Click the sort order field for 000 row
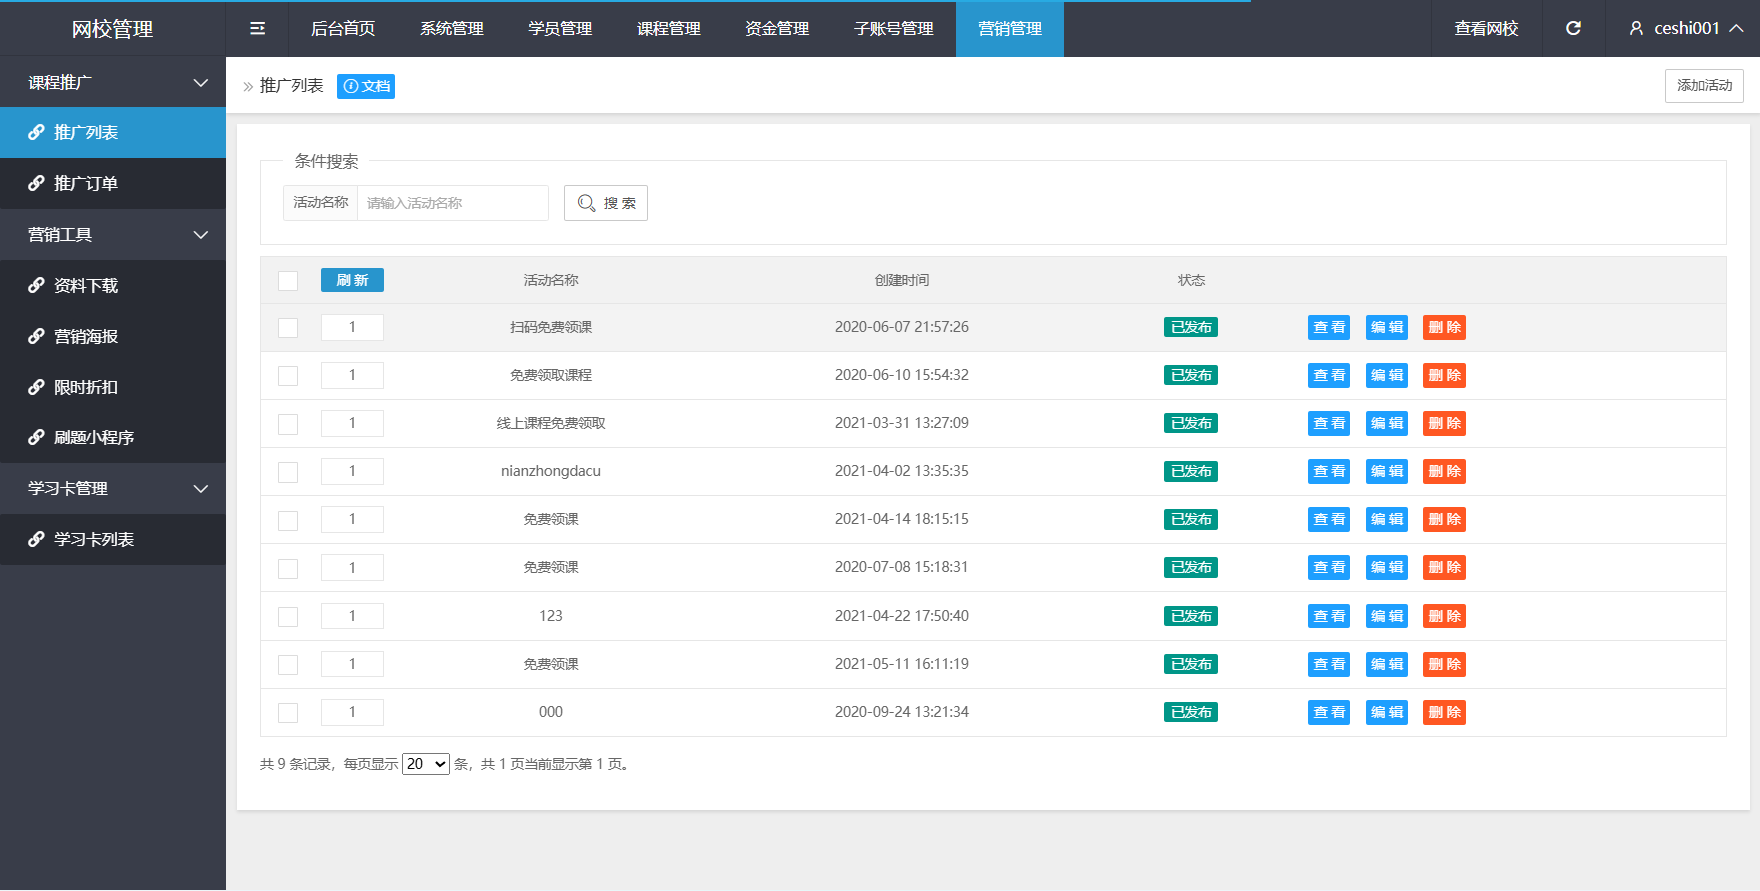This screenshot has width=1760, height=891. click(x=352, y=712)
